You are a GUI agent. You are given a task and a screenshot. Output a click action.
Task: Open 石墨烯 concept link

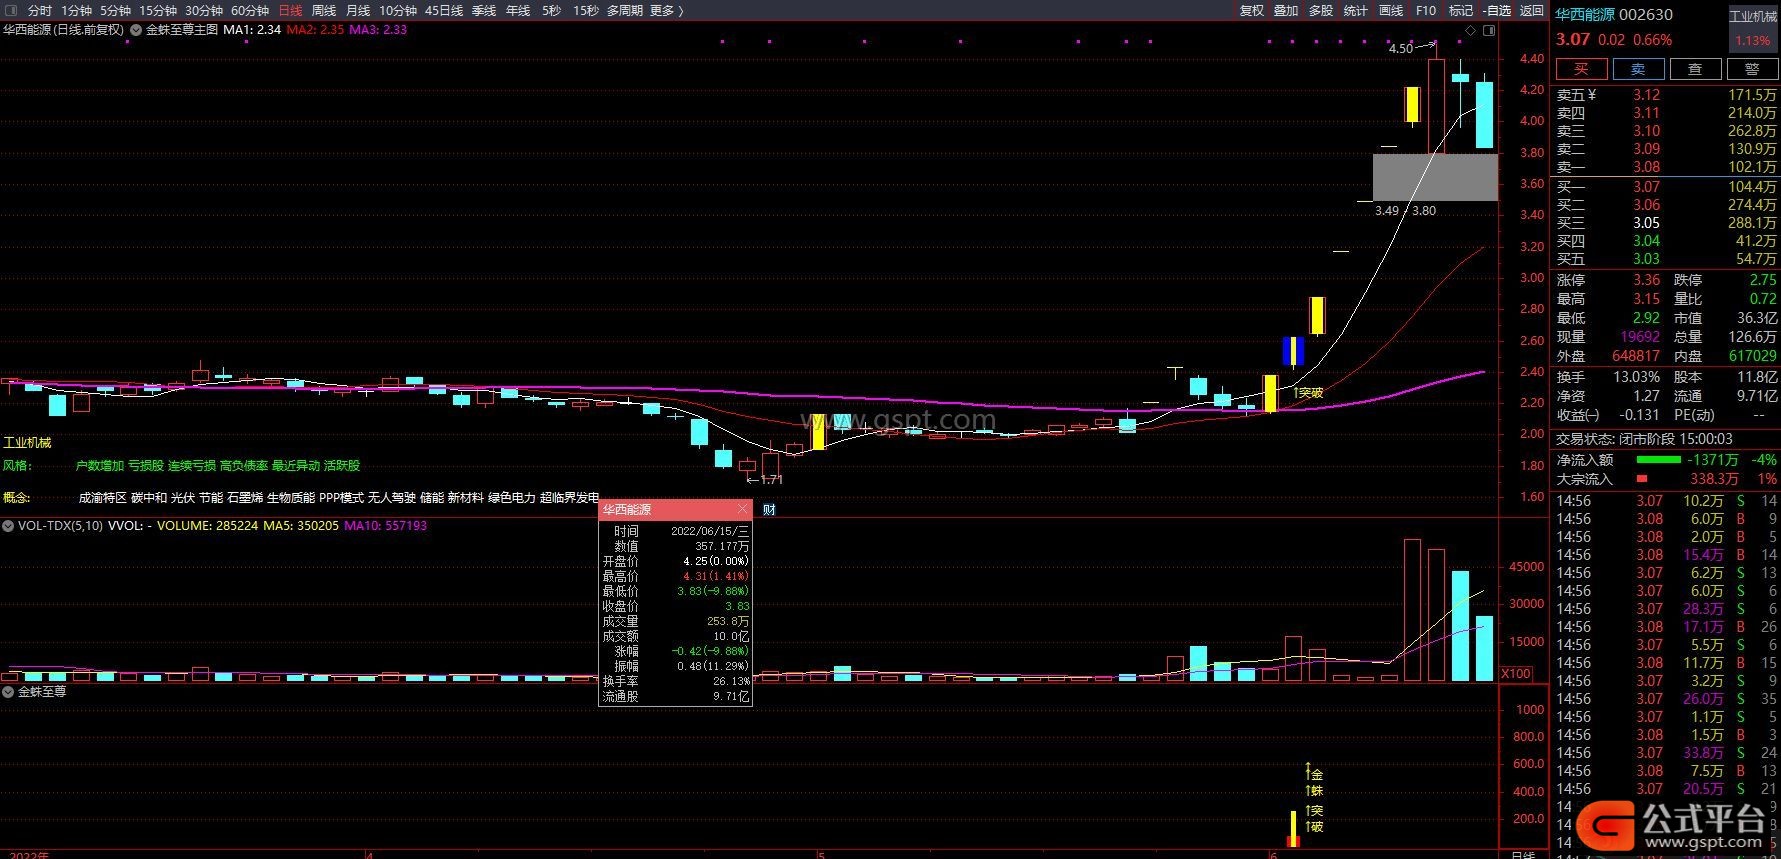coord(245,497)
